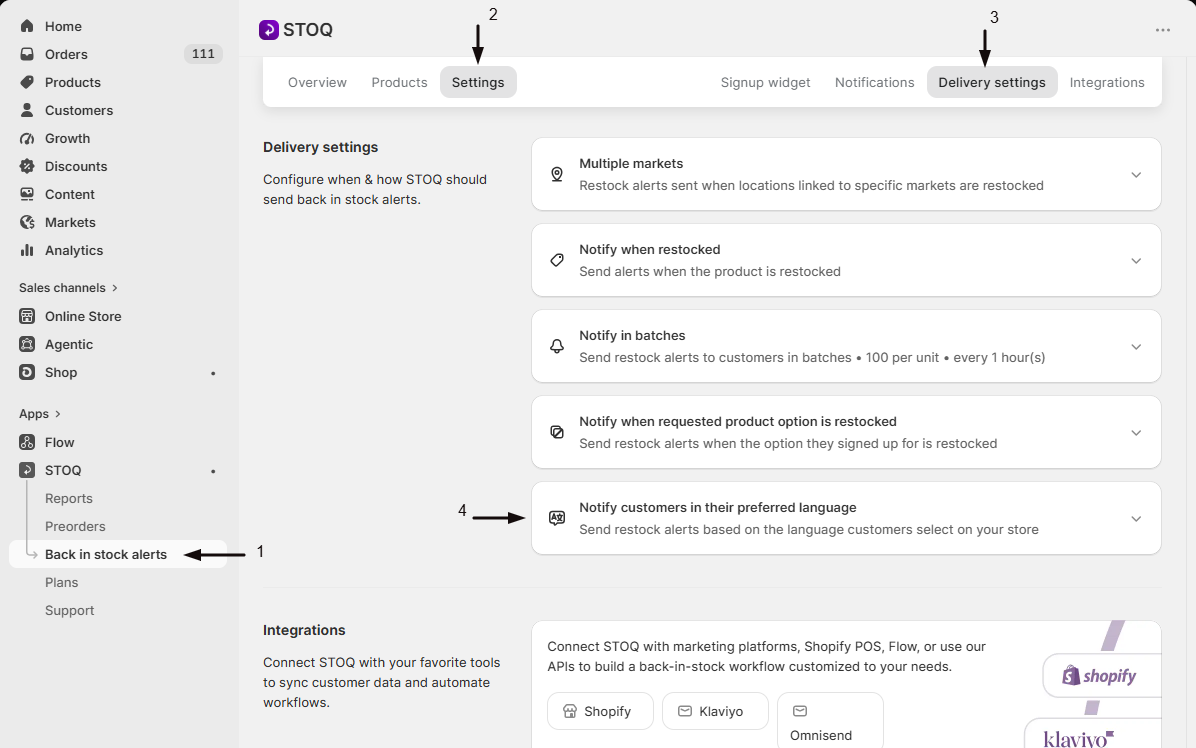
Task: Click the Integrations section heading
Action: tap(304, 630)
